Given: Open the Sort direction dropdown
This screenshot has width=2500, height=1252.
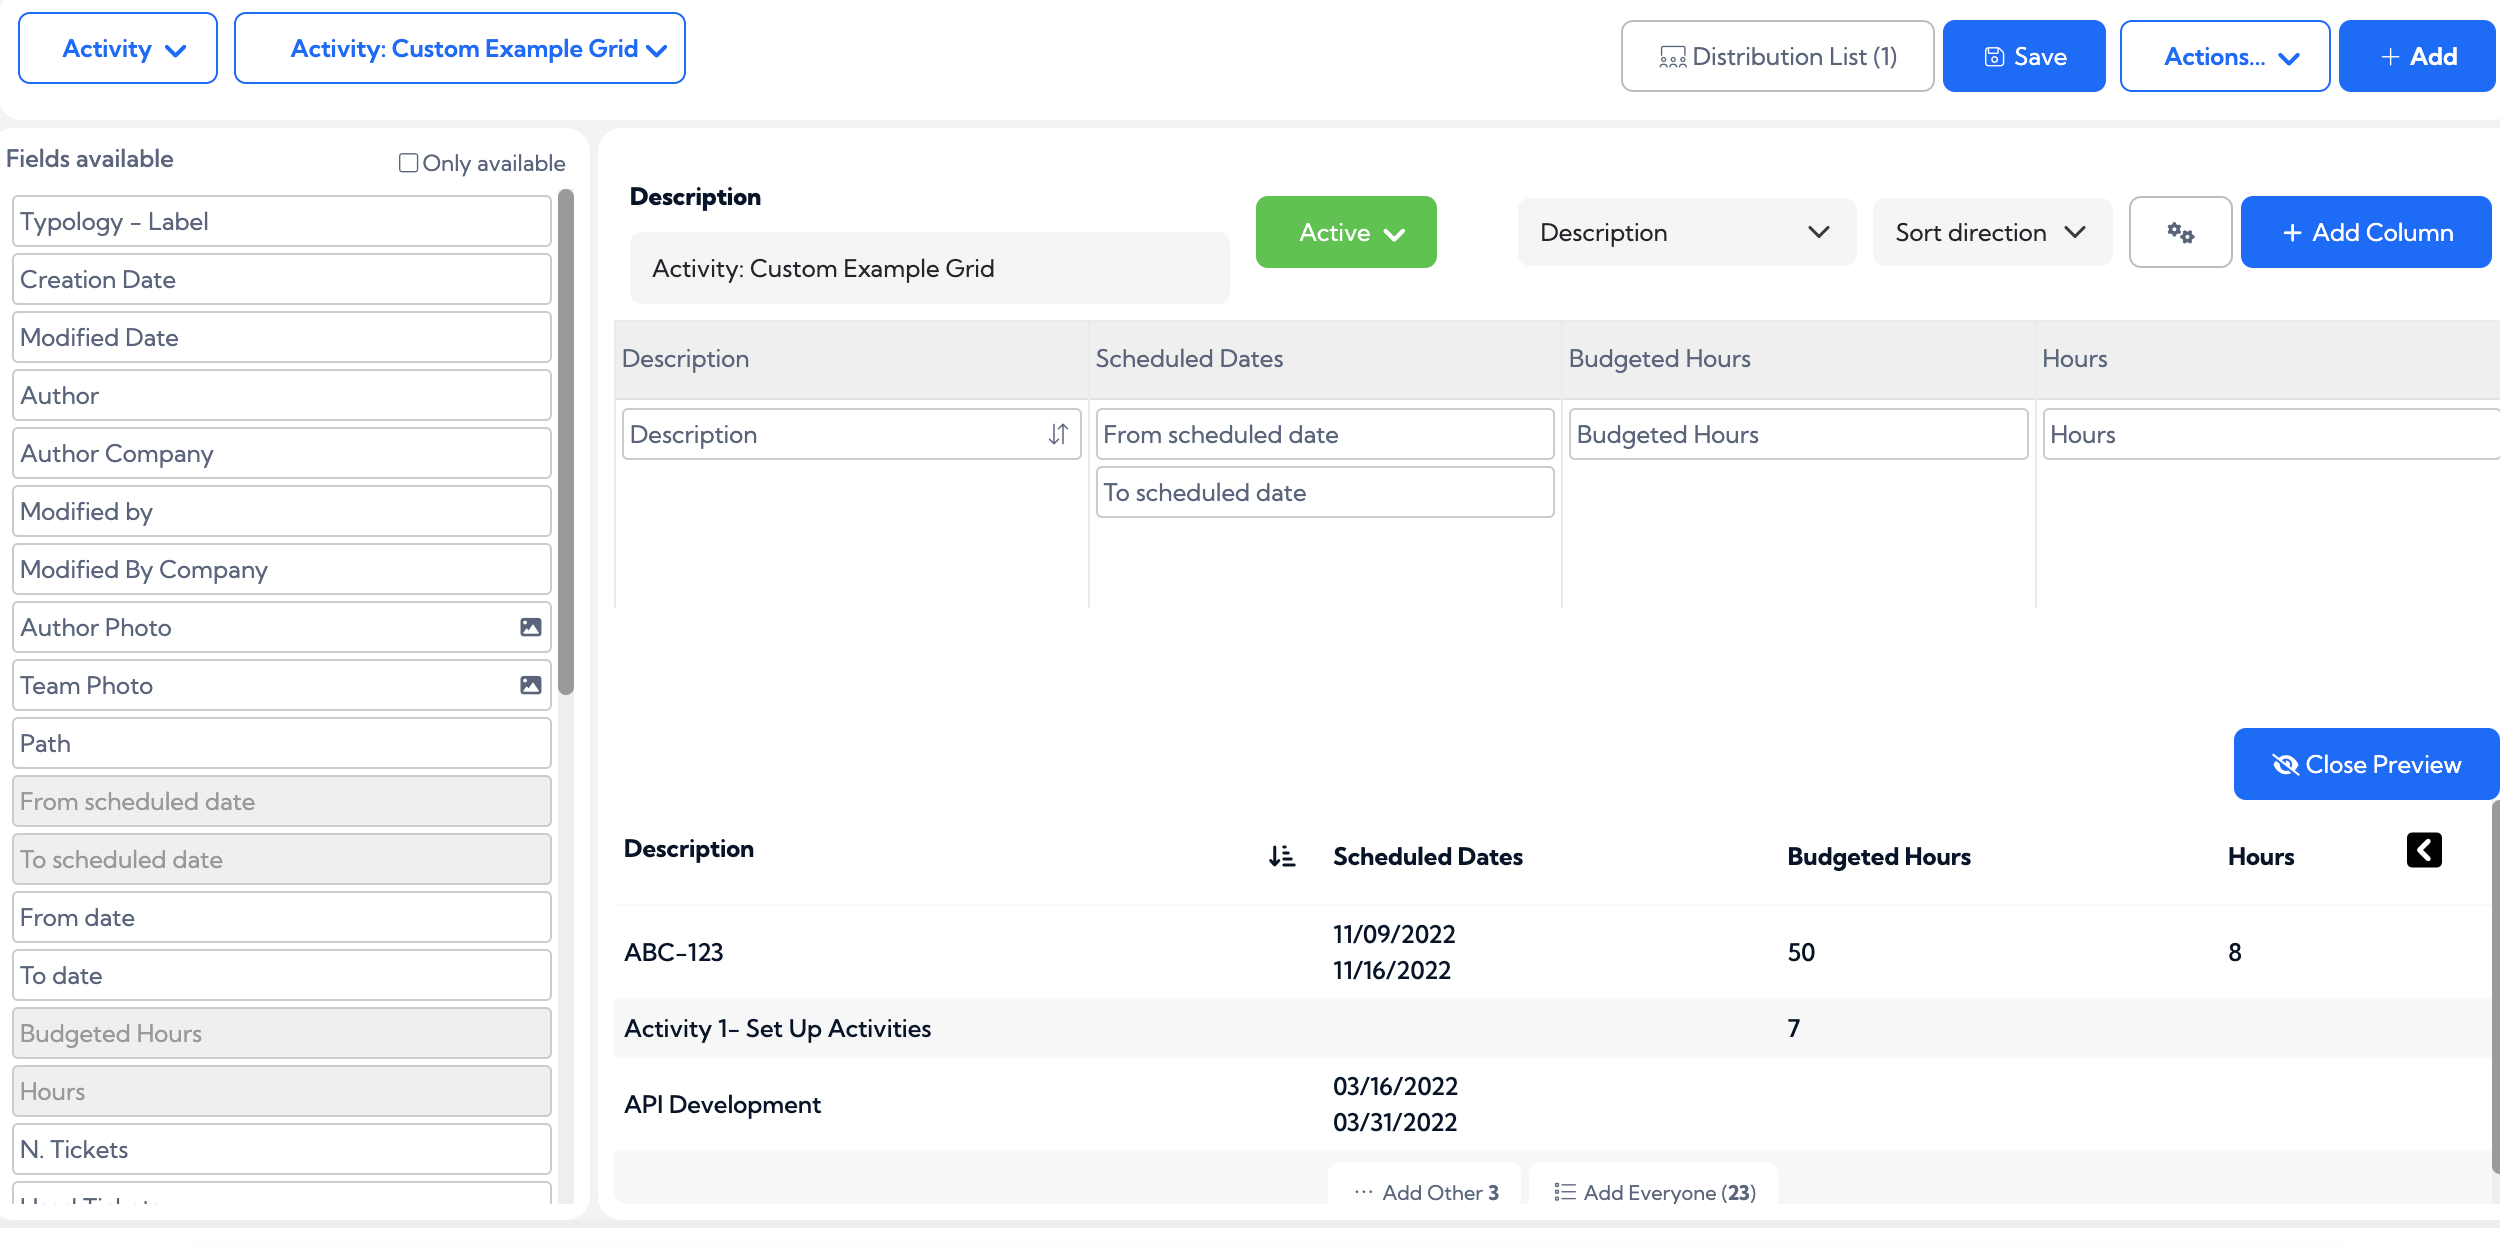Looking at the screenshot, I should point(1991,232).
